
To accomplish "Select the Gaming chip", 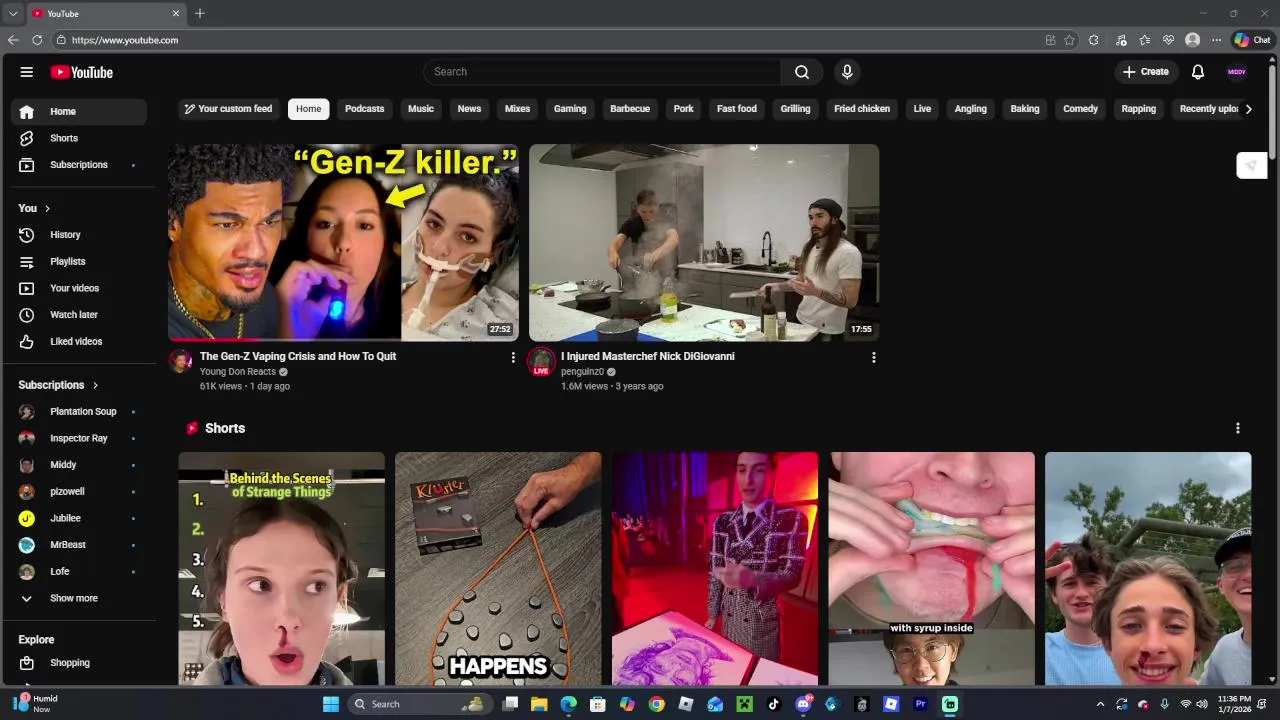I will point(570,109).
